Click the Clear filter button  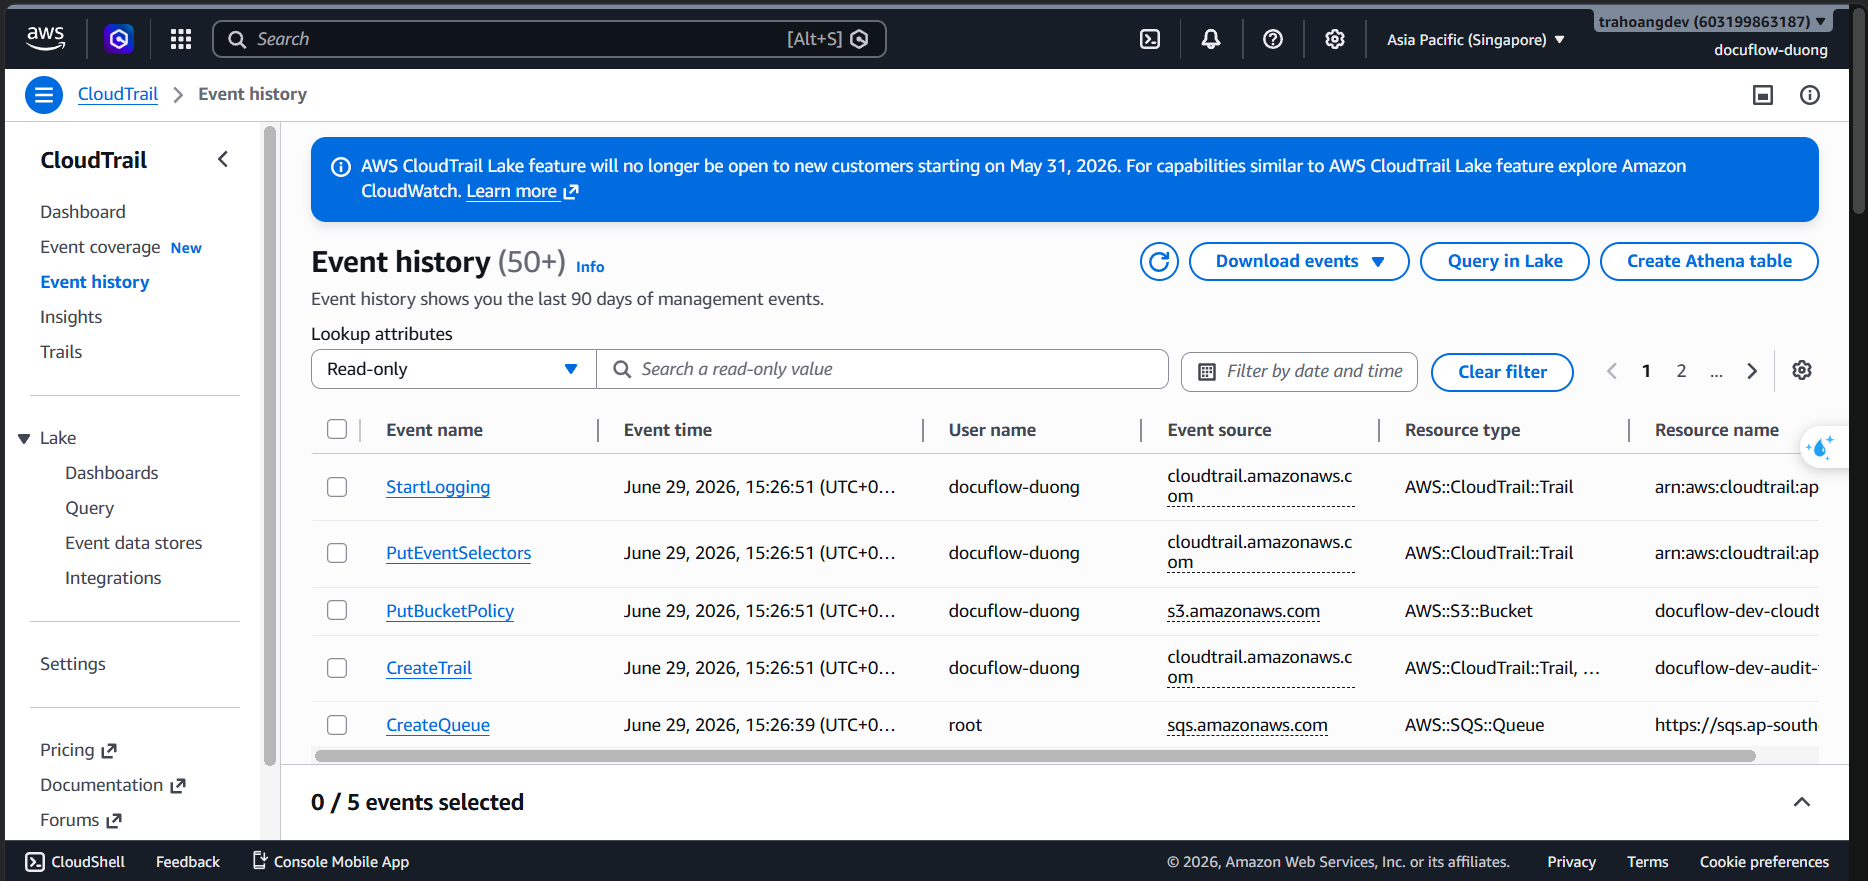pyautogui.click(x=1502, y=372)
